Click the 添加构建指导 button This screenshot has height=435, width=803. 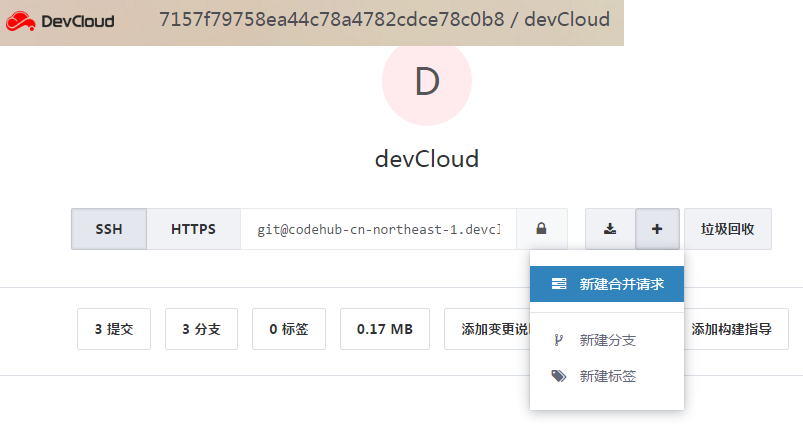pos(735,329)
